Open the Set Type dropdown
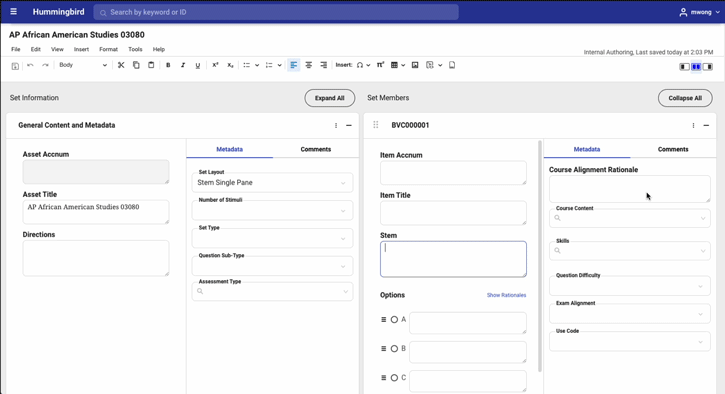 [272, 238]
